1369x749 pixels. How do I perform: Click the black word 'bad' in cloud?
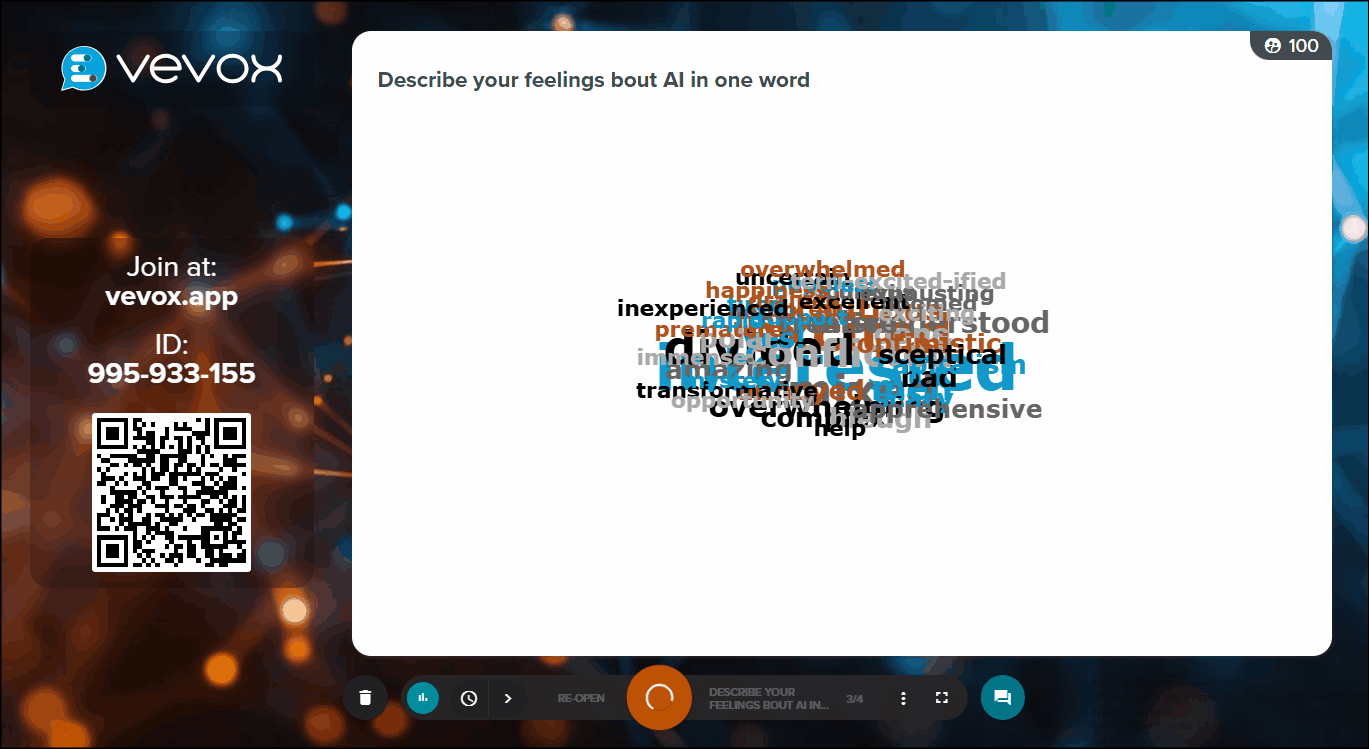[929, 378]
